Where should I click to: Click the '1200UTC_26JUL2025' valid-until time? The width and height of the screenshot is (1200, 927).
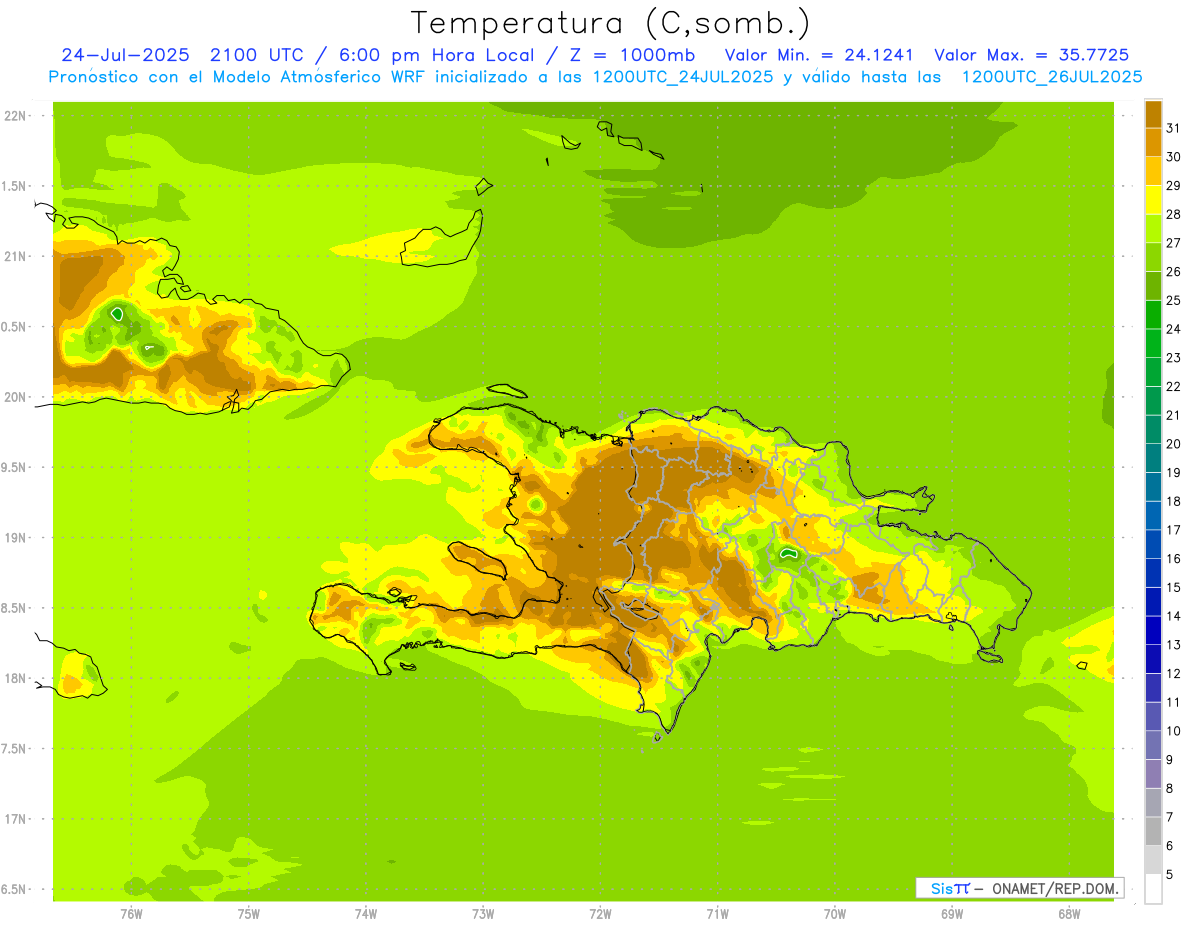coord(1051,77)
